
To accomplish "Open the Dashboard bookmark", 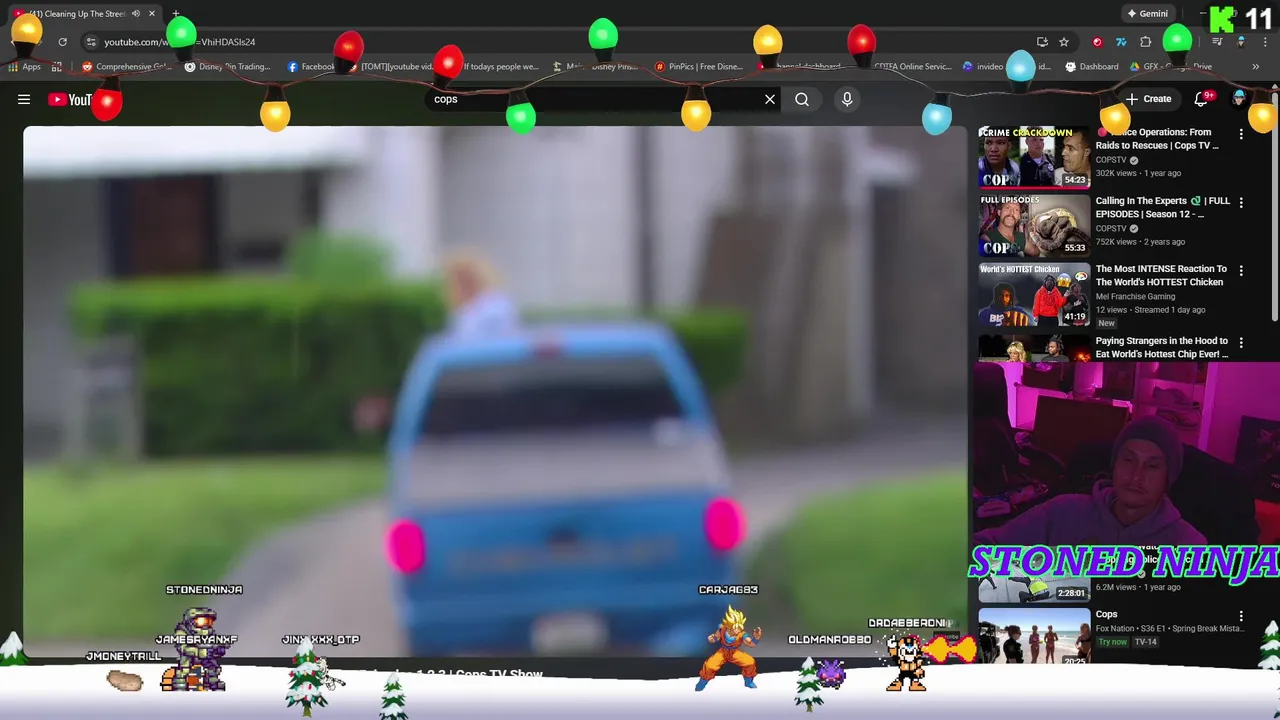I will click(1092, 67).
